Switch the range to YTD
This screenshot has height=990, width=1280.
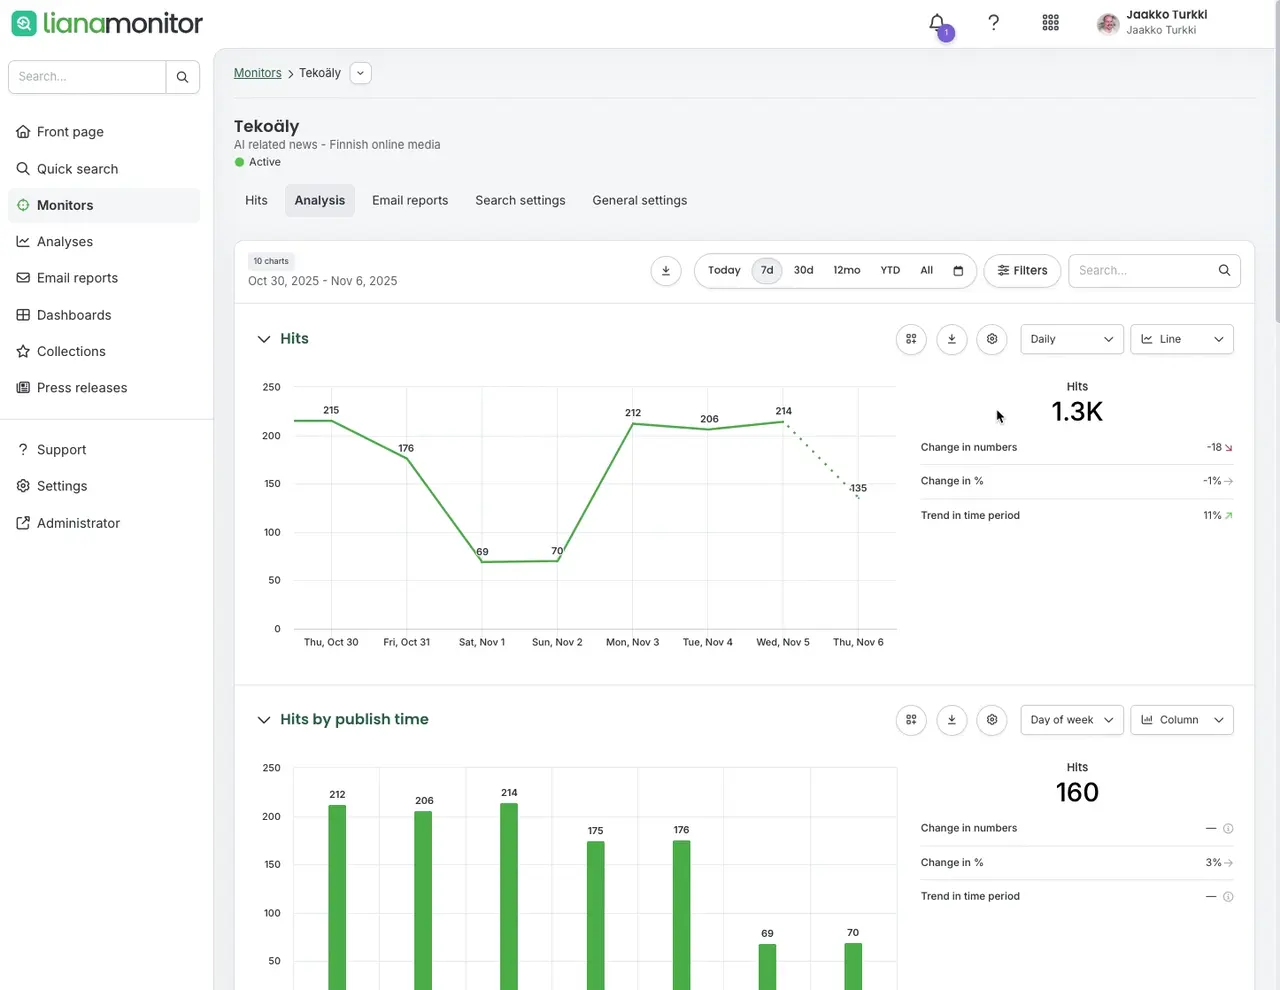click(x=890, y=271)
